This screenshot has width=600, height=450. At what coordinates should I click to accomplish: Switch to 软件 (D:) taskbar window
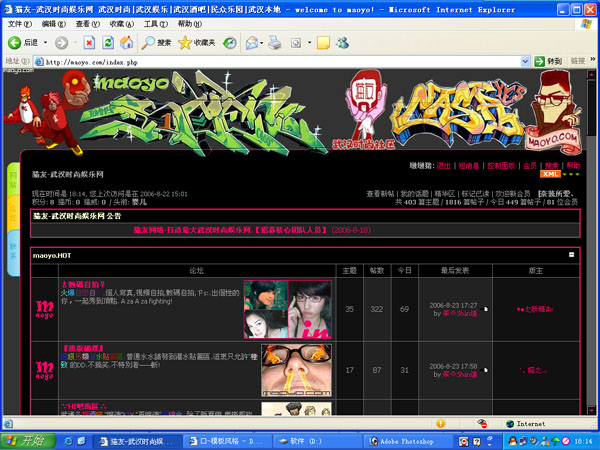tap(317, 441)
